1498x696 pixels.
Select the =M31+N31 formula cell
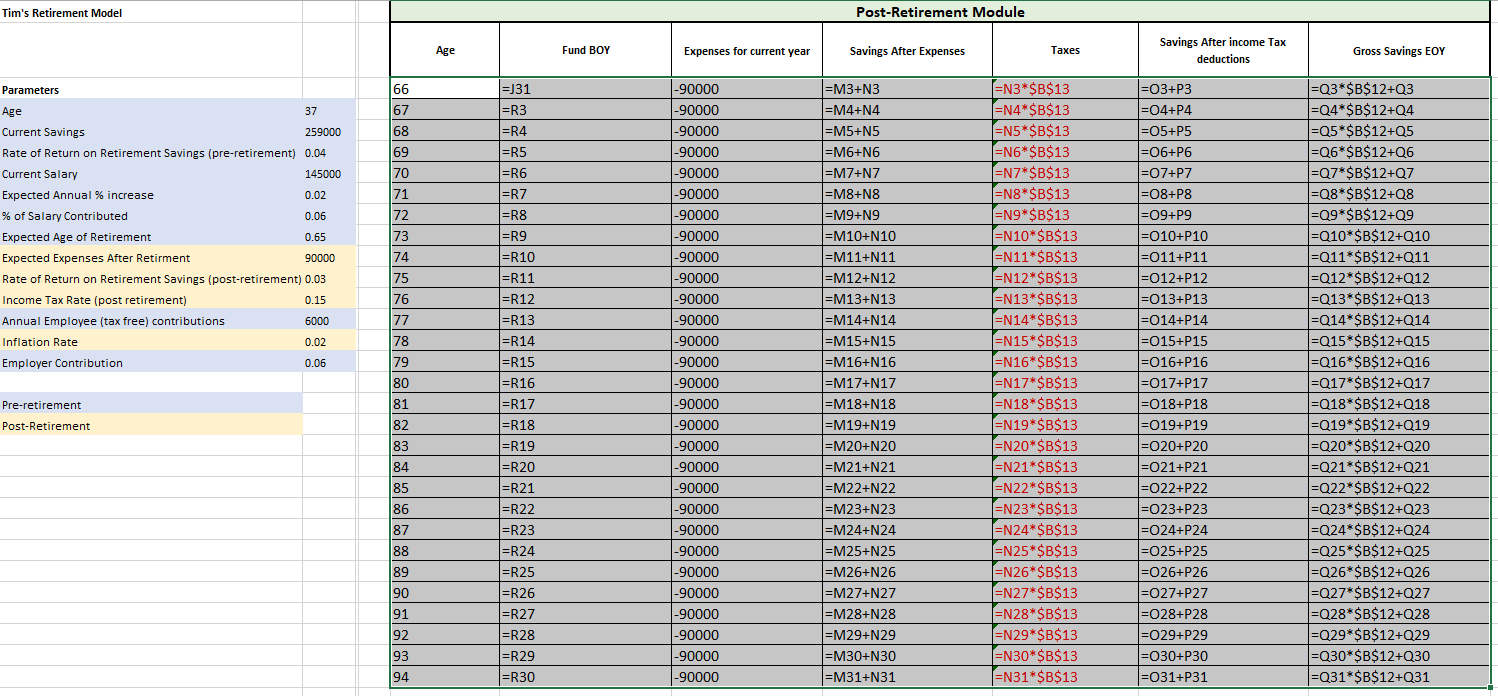pyautogui.click(x=907, y=677)
